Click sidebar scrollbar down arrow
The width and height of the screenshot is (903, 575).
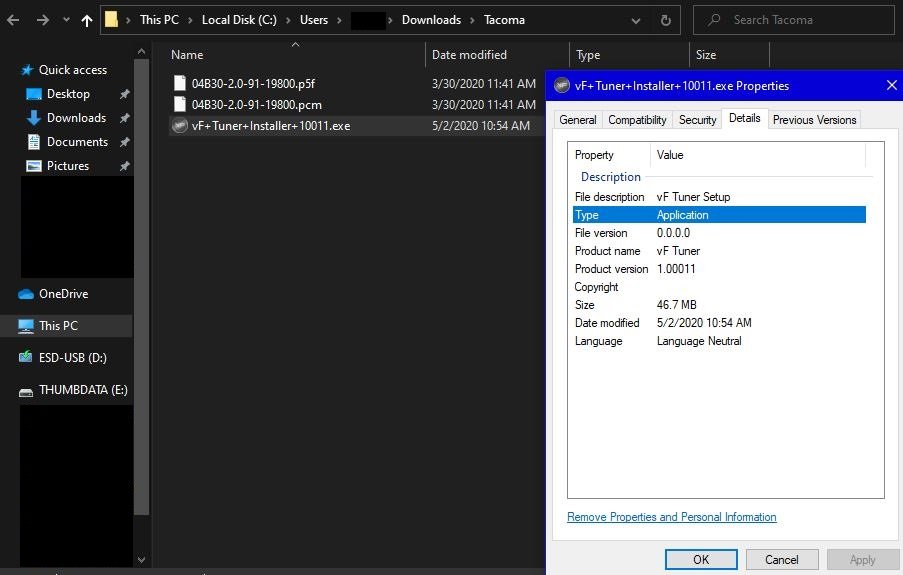pos(142,559)
